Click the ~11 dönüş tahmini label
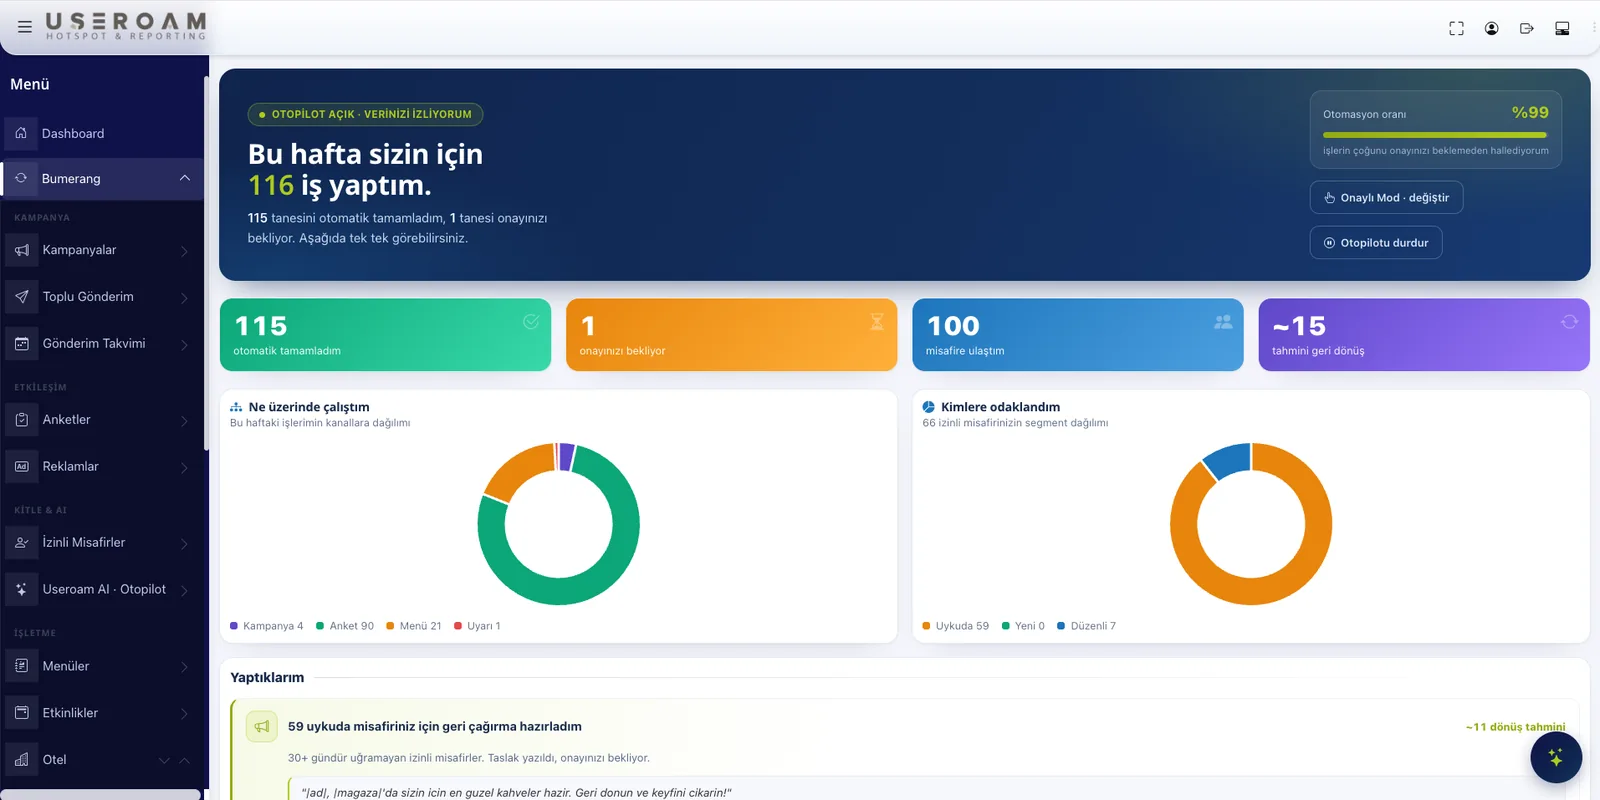Image resolution: width=1600 pixels, height=800 pixels. 1515,727
